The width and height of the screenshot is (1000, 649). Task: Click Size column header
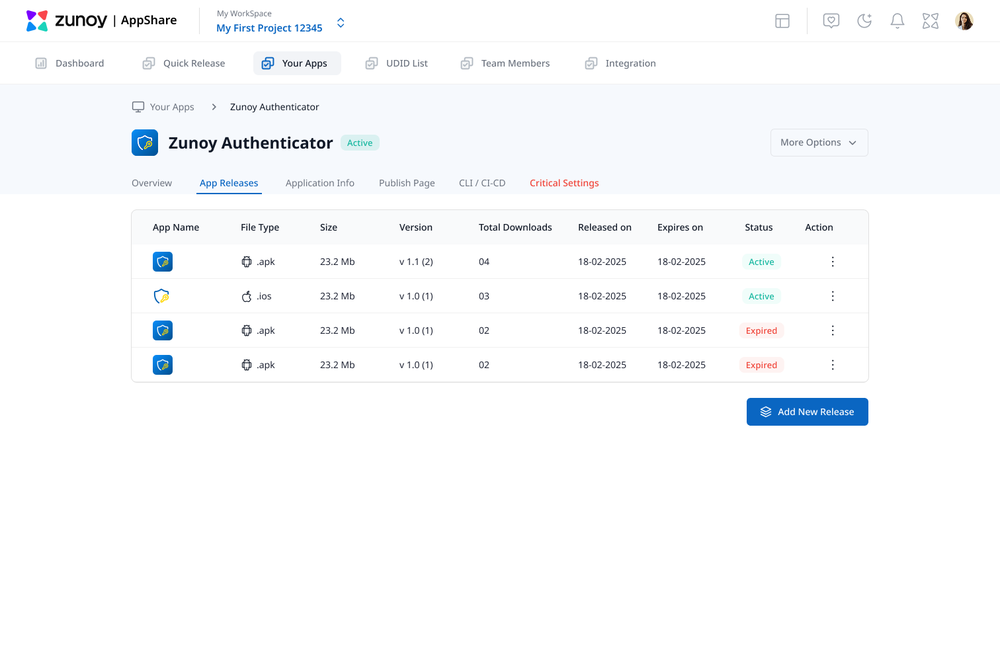click(x=328, y=227)
